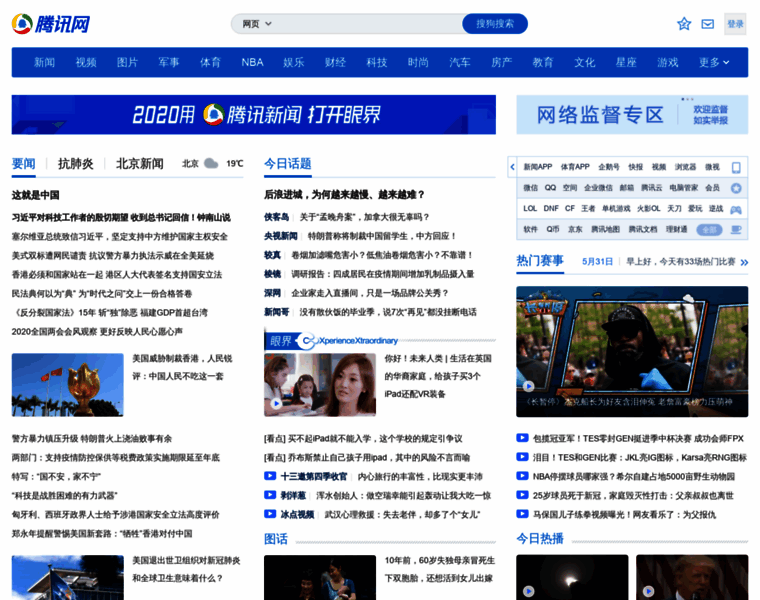The image size is (760, 600).
Task: Open 后浪进城 topic headline
Action: [344, 195]
